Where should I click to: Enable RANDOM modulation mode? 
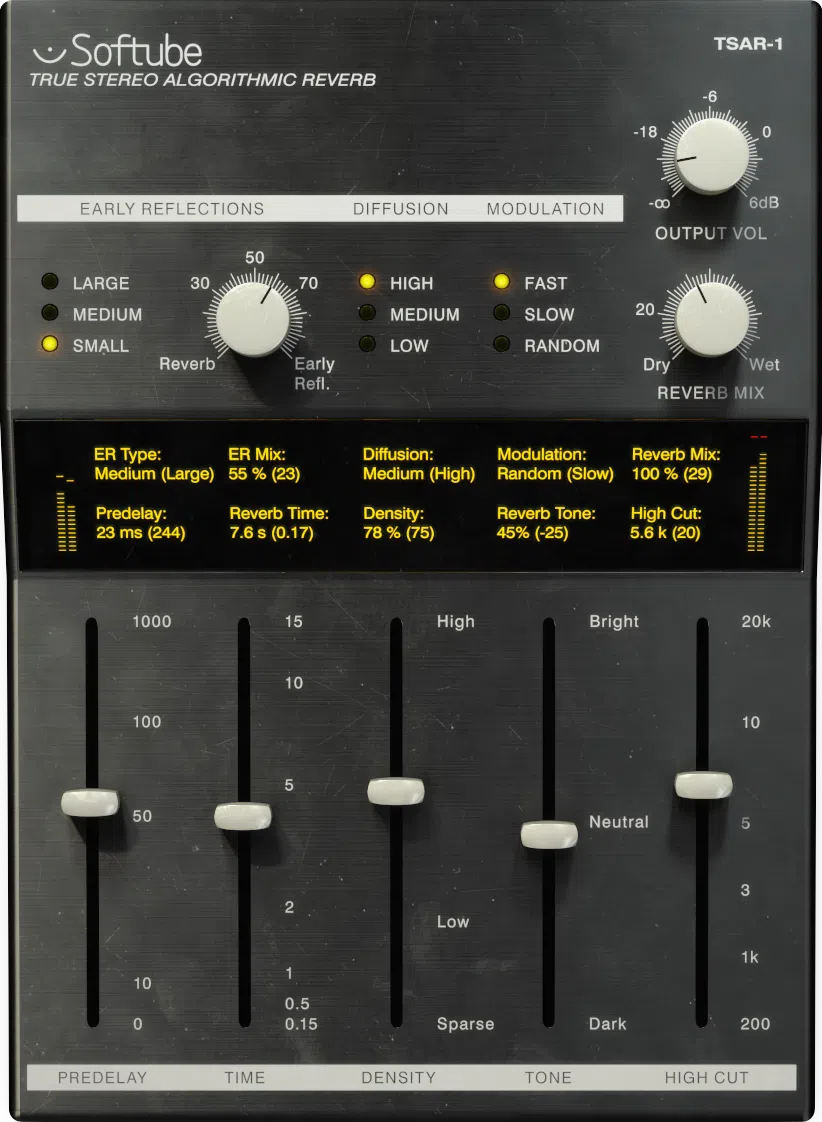tap(502, 345)
